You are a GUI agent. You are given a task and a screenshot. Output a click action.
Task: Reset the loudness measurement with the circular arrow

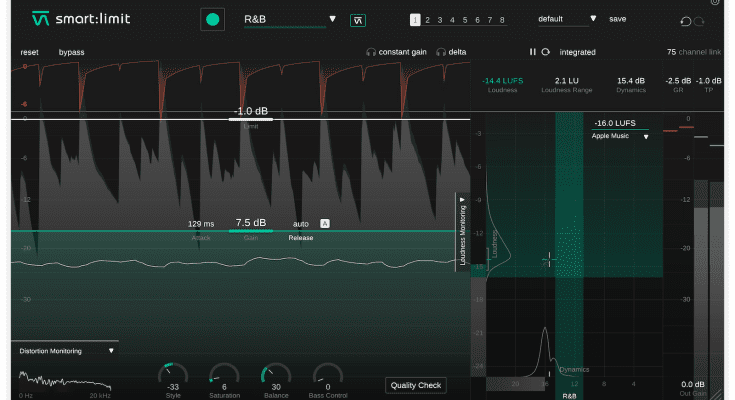pyautogui.click(x=545, y=52)
